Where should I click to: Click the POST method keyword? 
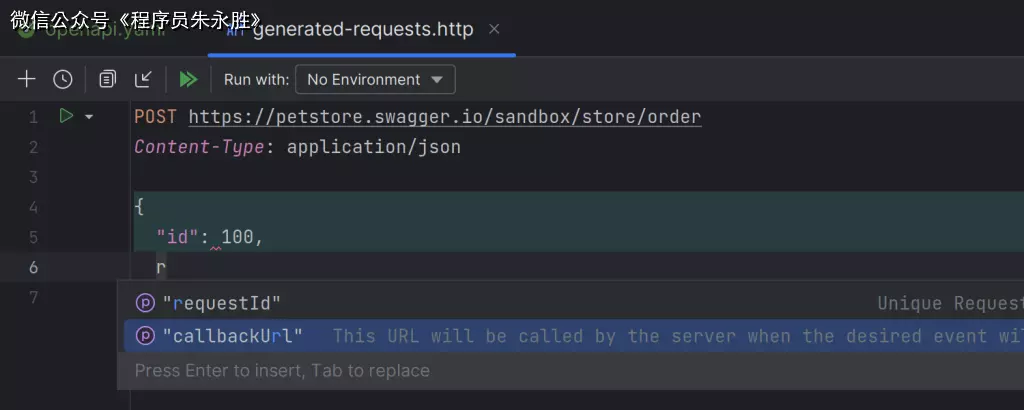pyautogui.click(x=156, y=117)
